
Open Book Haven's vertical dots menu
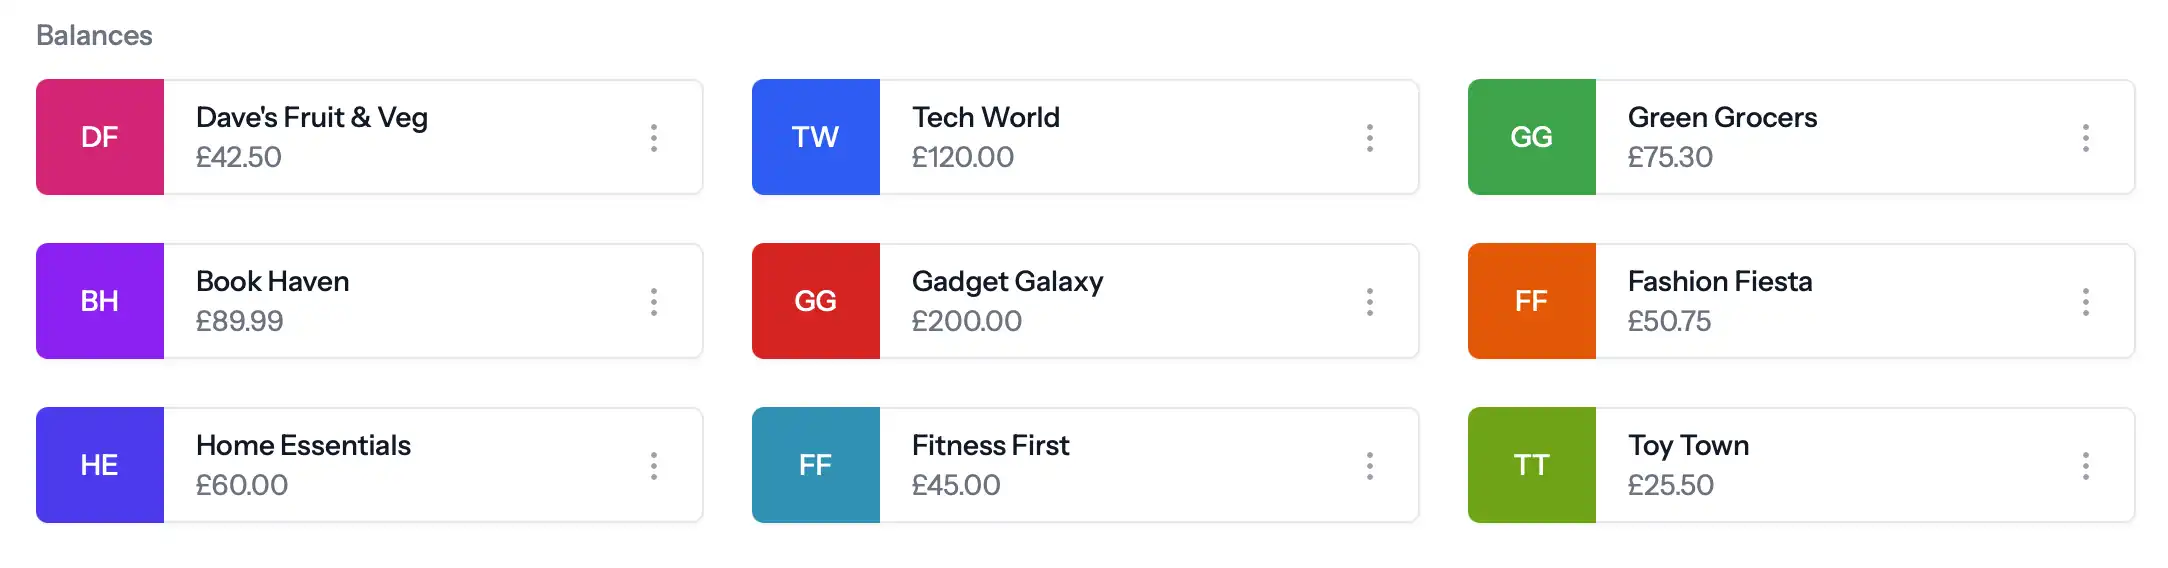(x=653, y=301)
